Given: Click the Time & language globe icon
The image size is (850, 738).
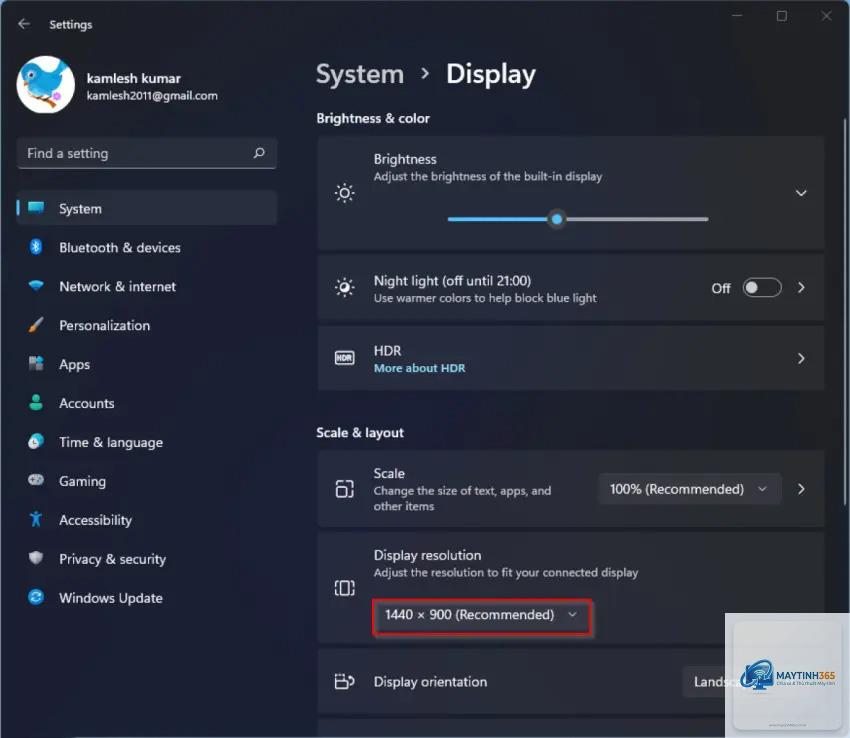Looking at the screenshot, I should (x=36, y=441).
